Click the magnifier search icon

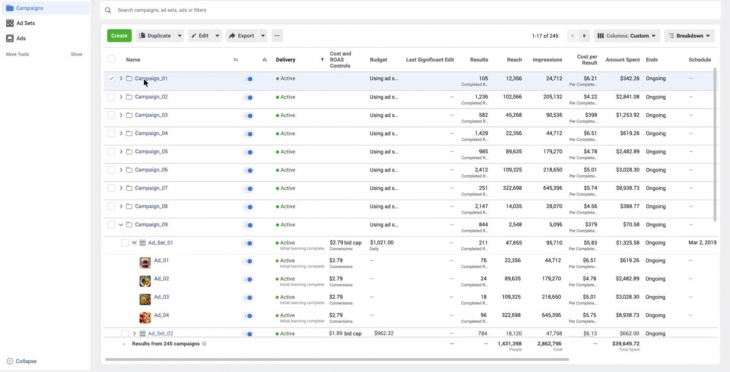tap(108, 10)
